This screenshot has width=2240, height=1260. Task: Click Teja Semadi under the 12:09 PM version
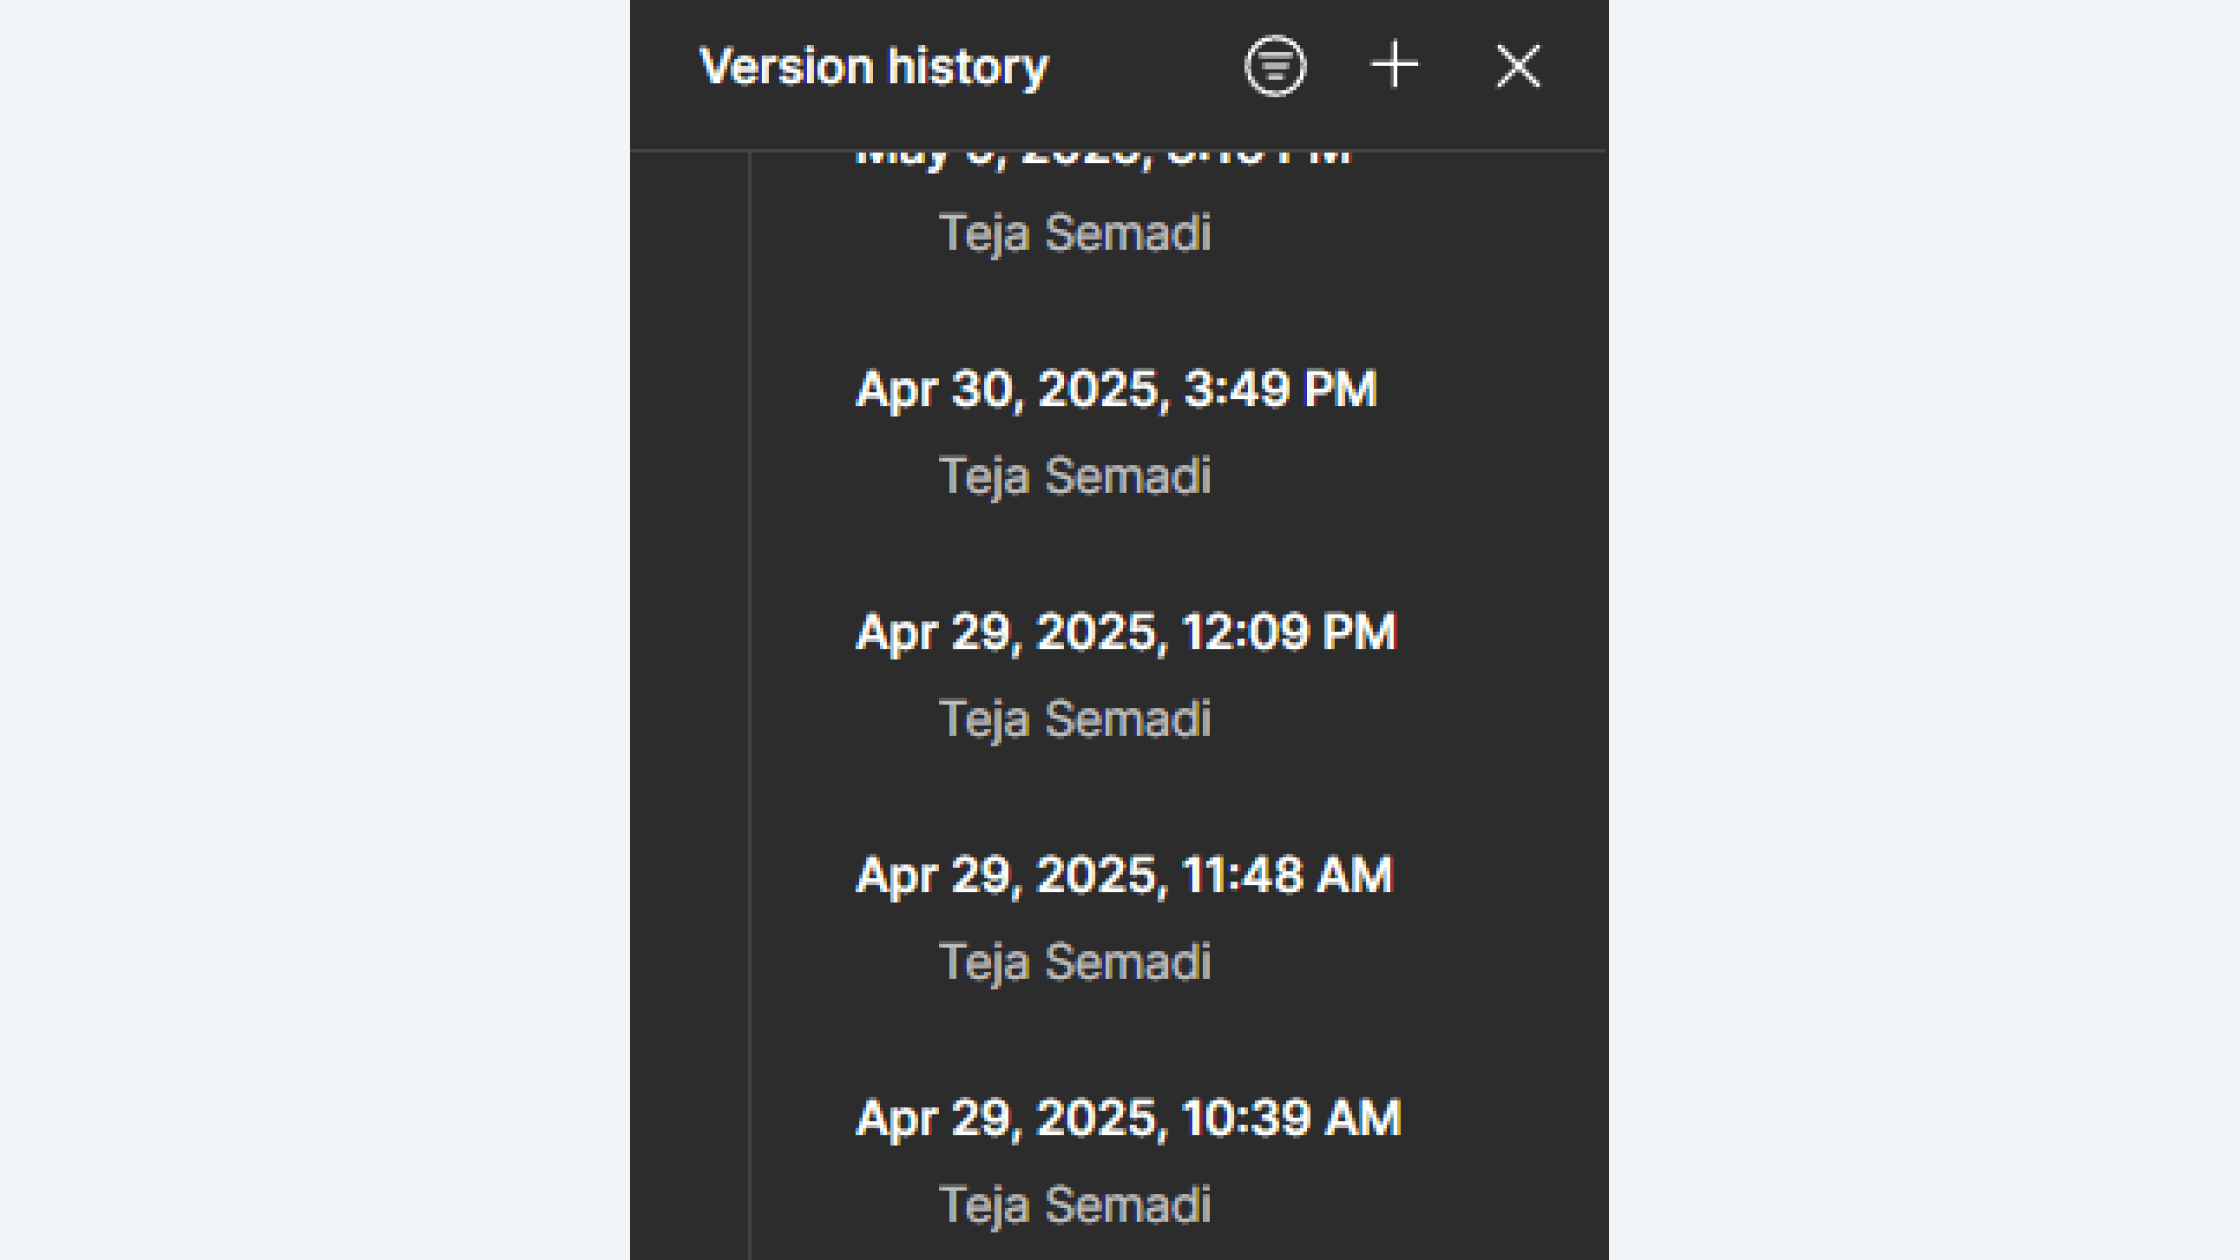(x=1075, y=719)
